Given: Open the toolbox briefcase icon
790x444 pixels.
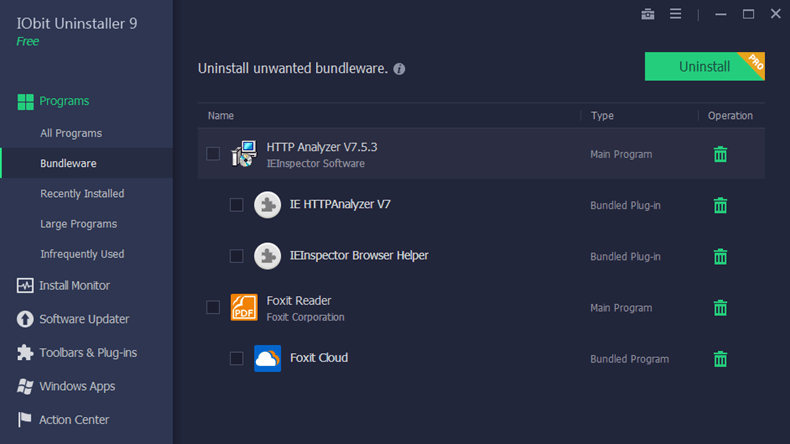Looking at the screenshot, I should pyautogui.click(x=648, y=14).
